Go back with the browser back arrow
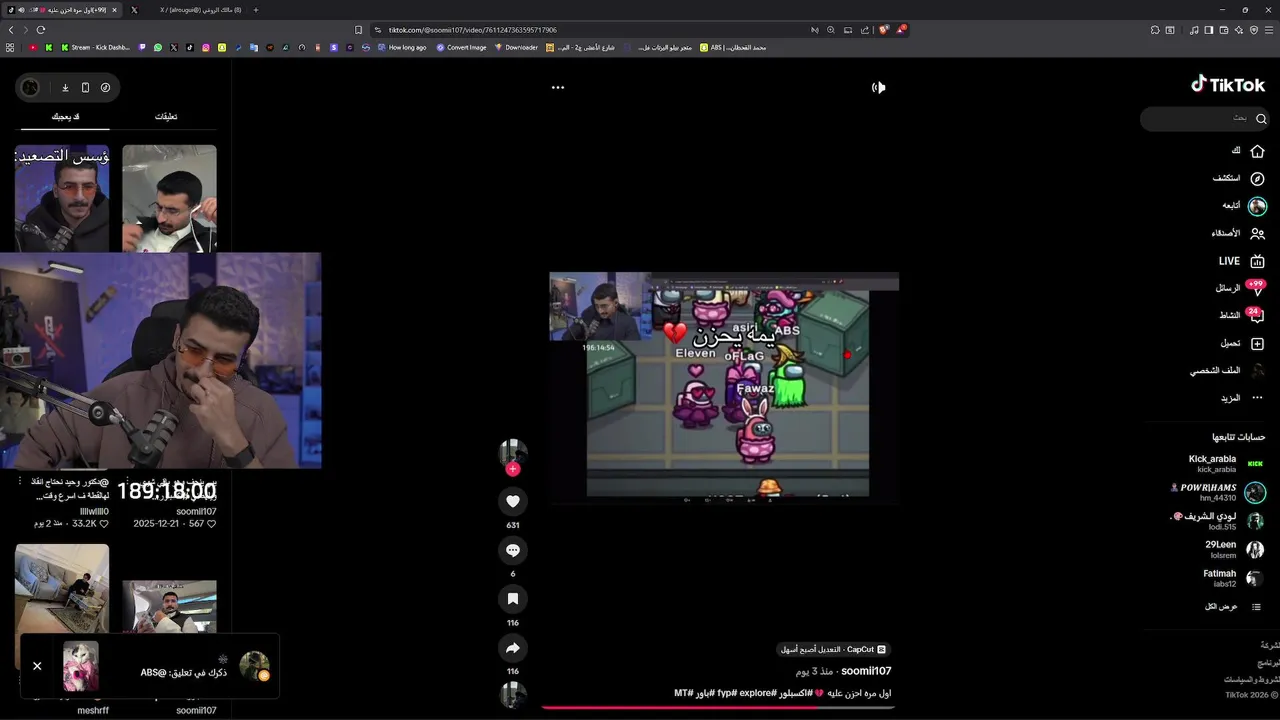 [11, 30]
